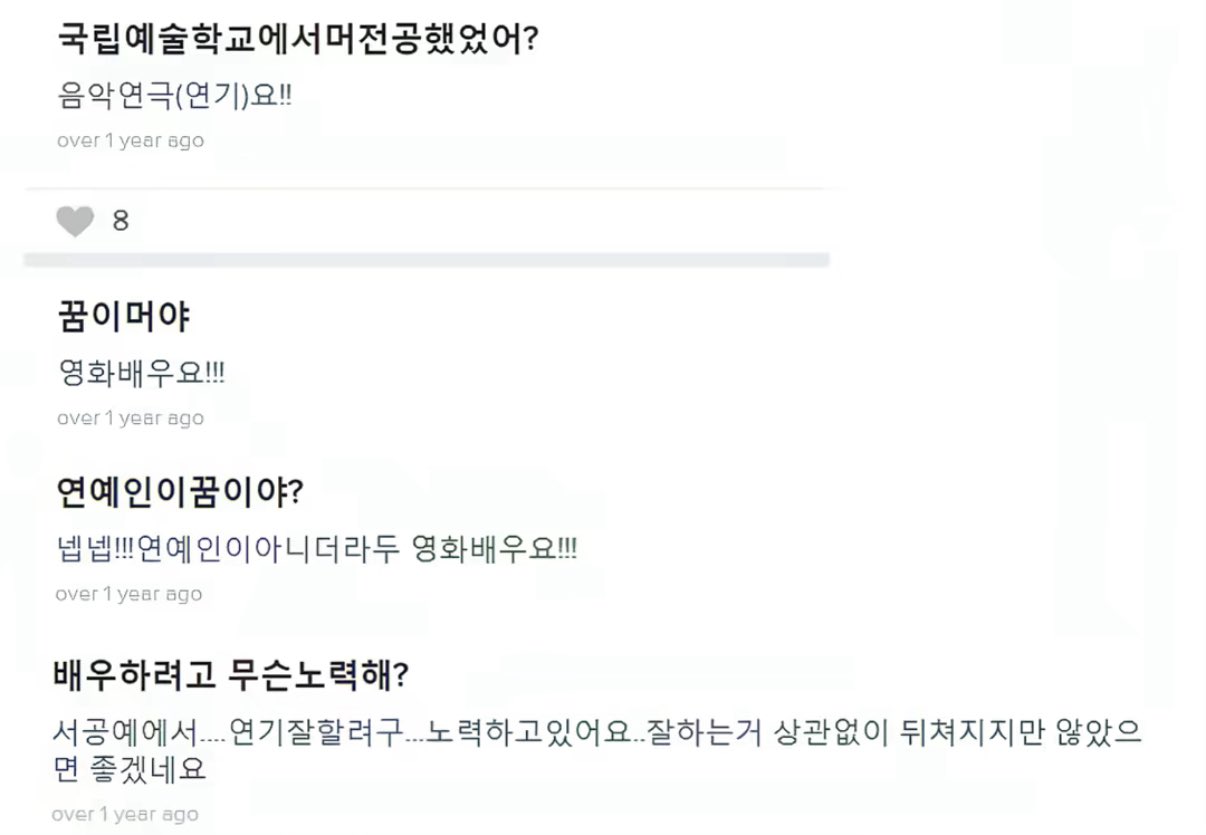Open the question 배우하려고 무슨노력해?
Image resolution: width=1206 pixels, height=835 pixels.
[x=231, y=675]
